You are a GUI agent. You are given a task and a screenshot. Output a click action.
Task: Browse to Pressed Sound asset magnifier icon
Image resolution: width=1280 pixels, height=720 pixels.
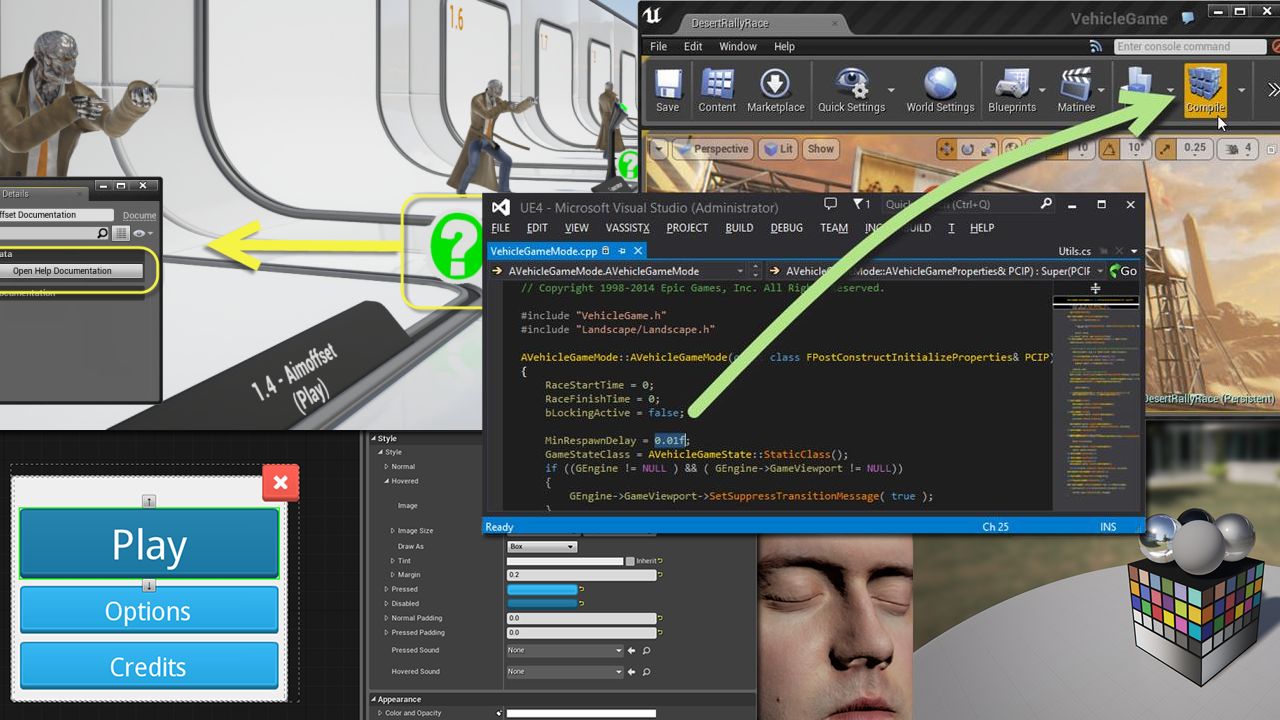coord(646,651)
